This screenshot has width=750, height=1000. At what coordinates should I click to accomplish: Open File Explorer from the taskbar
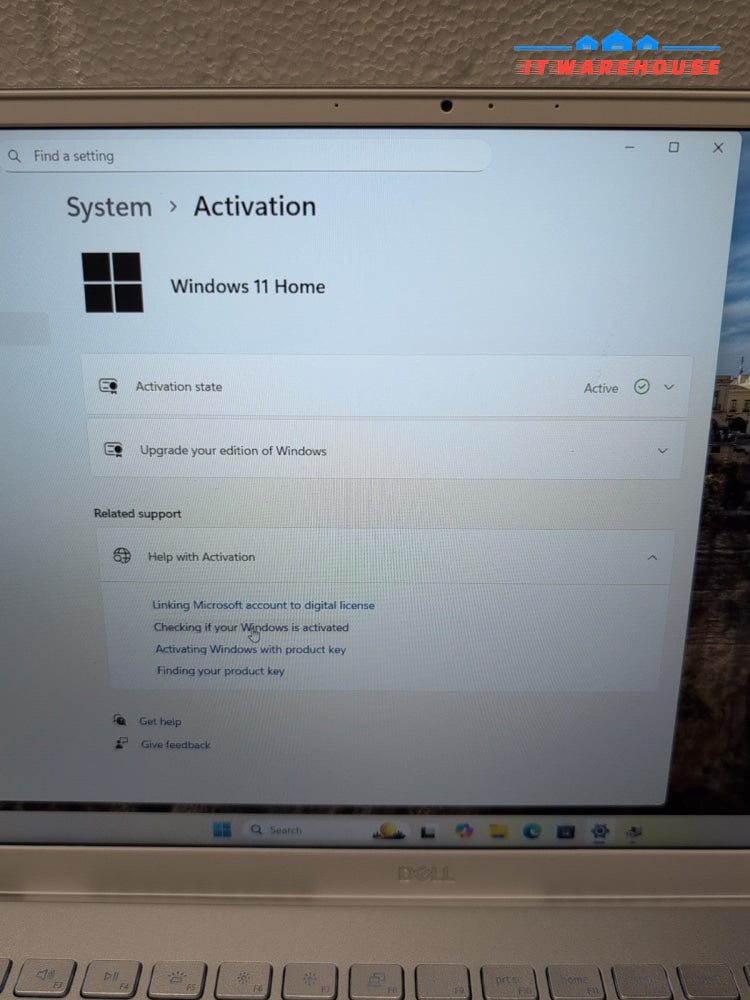[x=498, y=831]
